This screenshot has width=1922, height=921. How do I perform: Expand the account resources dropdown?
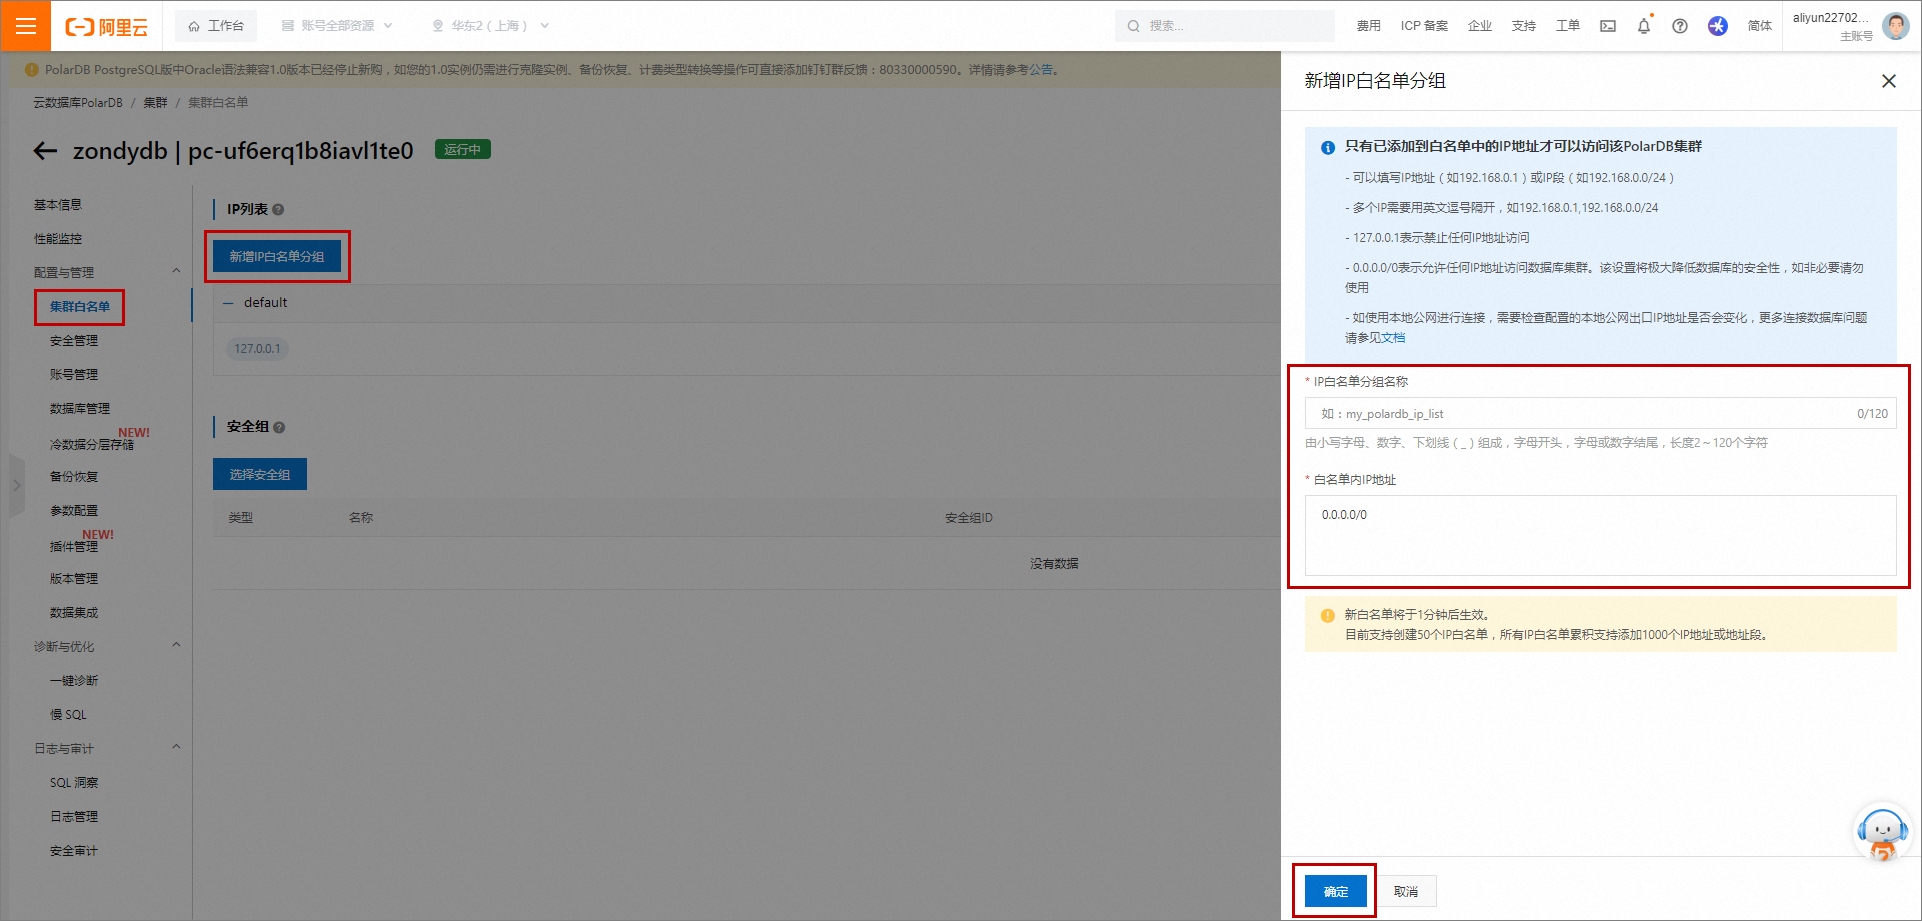click(x=337, y=26)
